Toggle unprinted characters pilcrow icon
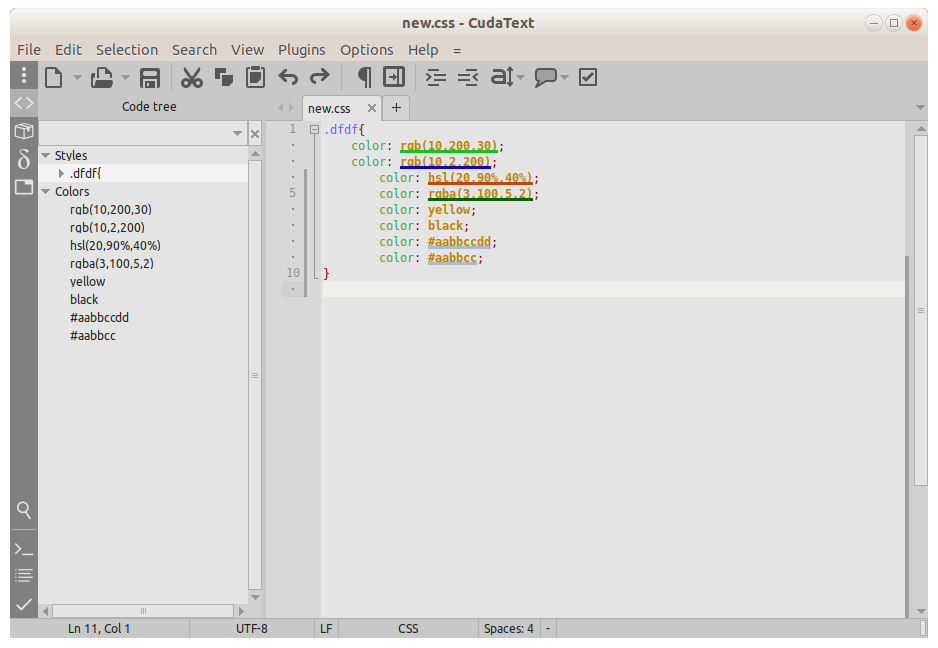938x648 pixels. (364, 77)
